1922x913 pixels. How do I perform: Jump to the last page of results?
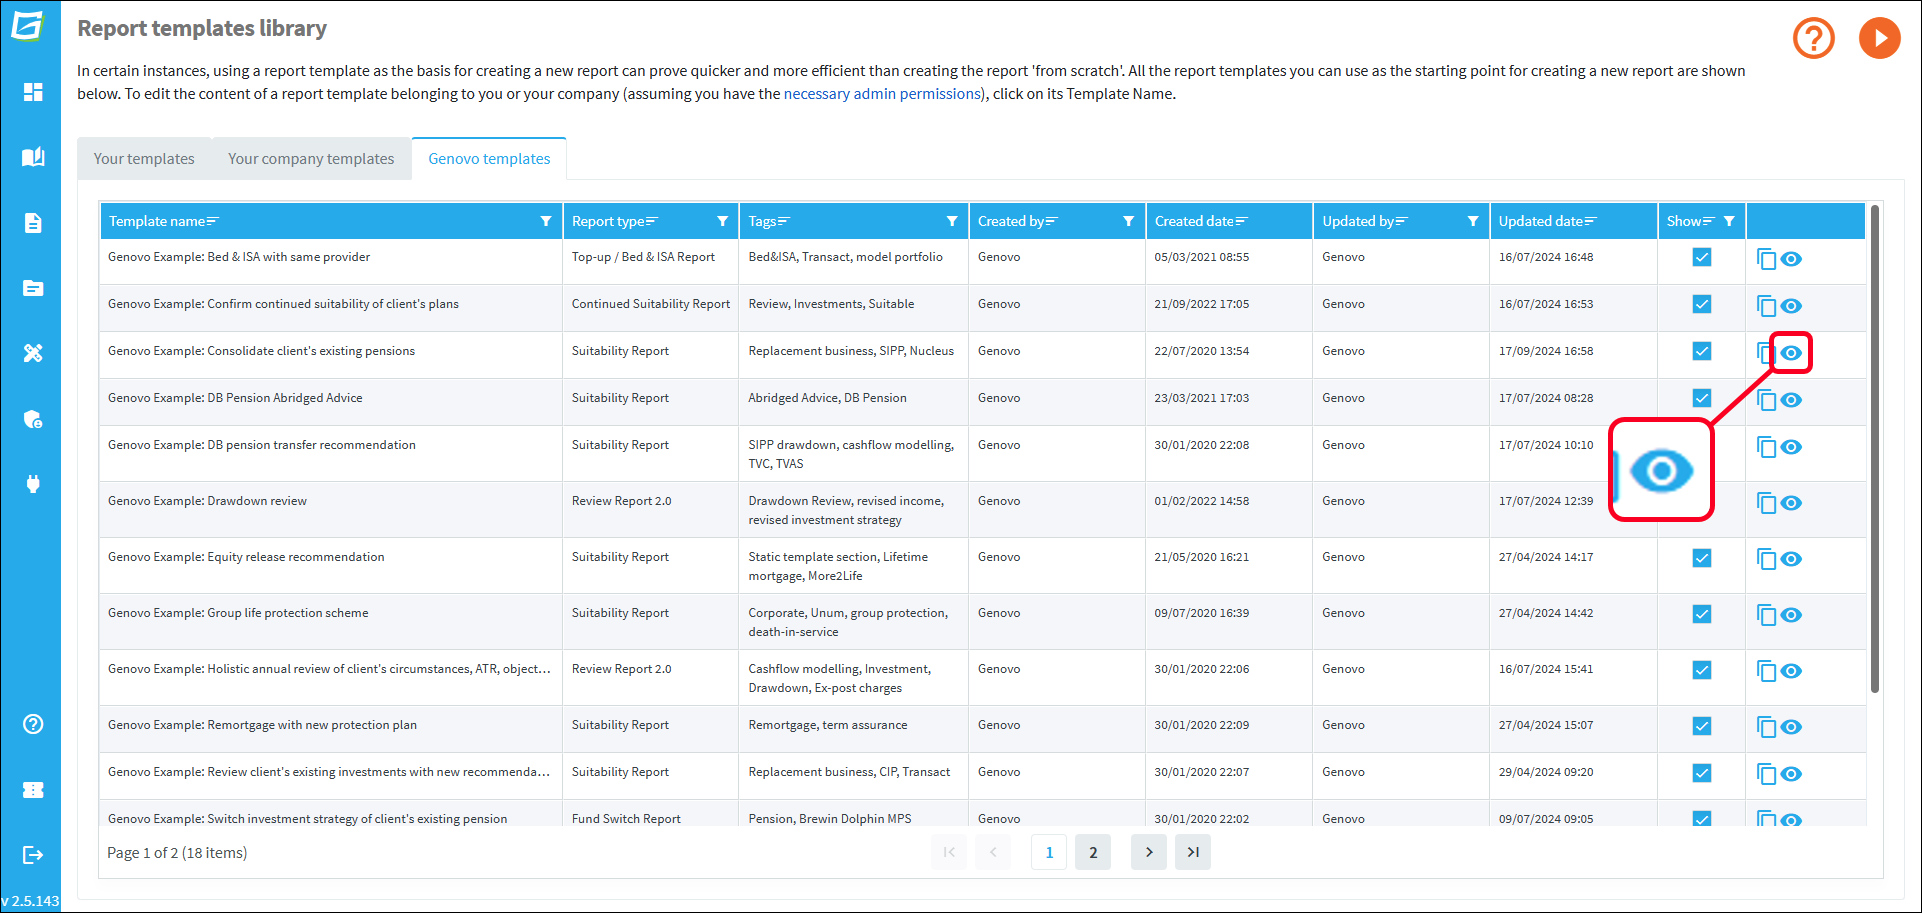1193,852
